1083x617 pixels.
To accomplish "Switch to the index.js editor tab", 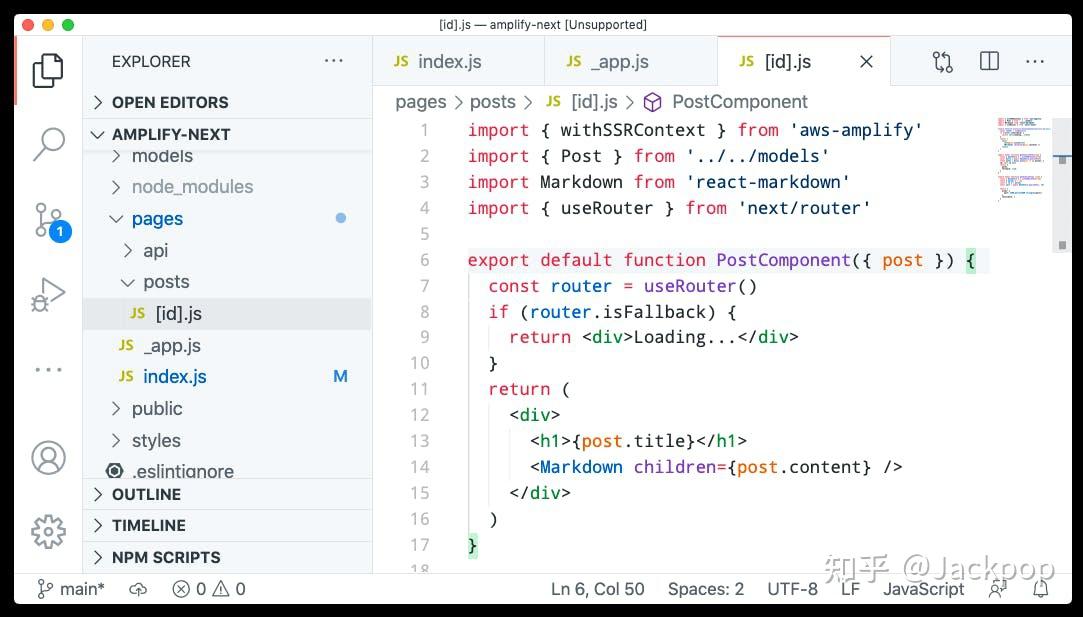I will [x=449, y=62].
